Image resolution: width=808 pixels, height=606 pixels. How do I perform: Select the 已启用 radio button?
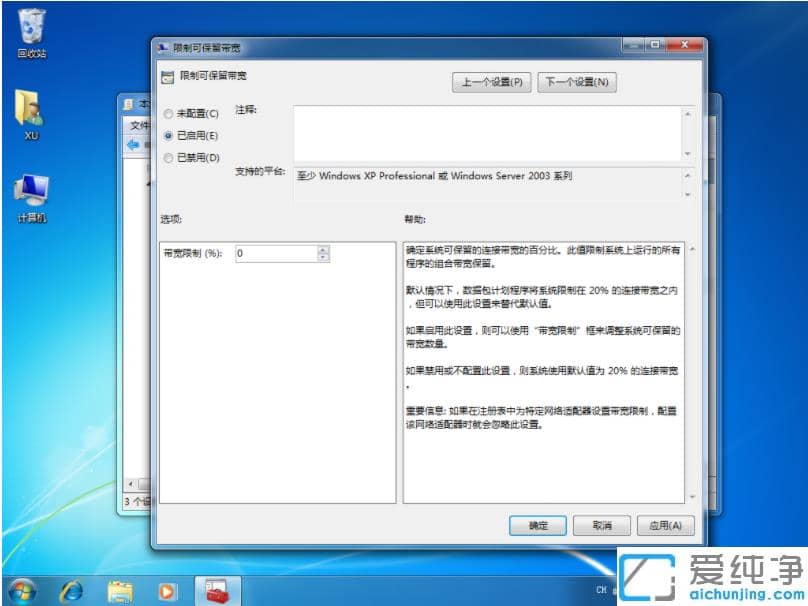tap(166, 135)
